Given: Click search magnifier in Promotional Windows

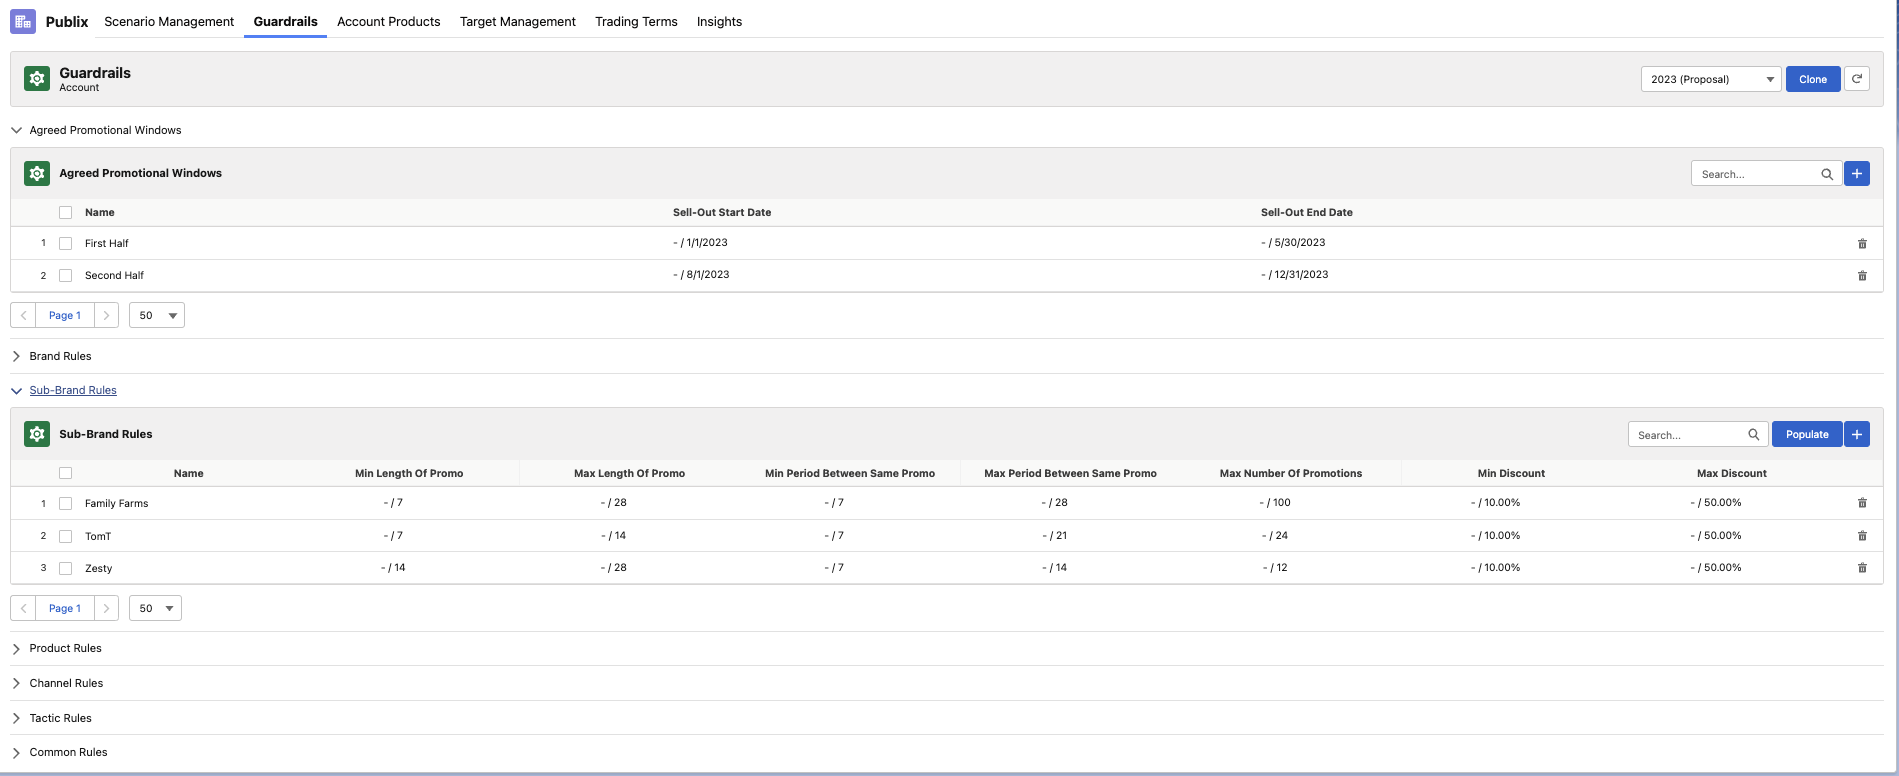Looking at the screenshot, I should click(x=1827, y=174).
